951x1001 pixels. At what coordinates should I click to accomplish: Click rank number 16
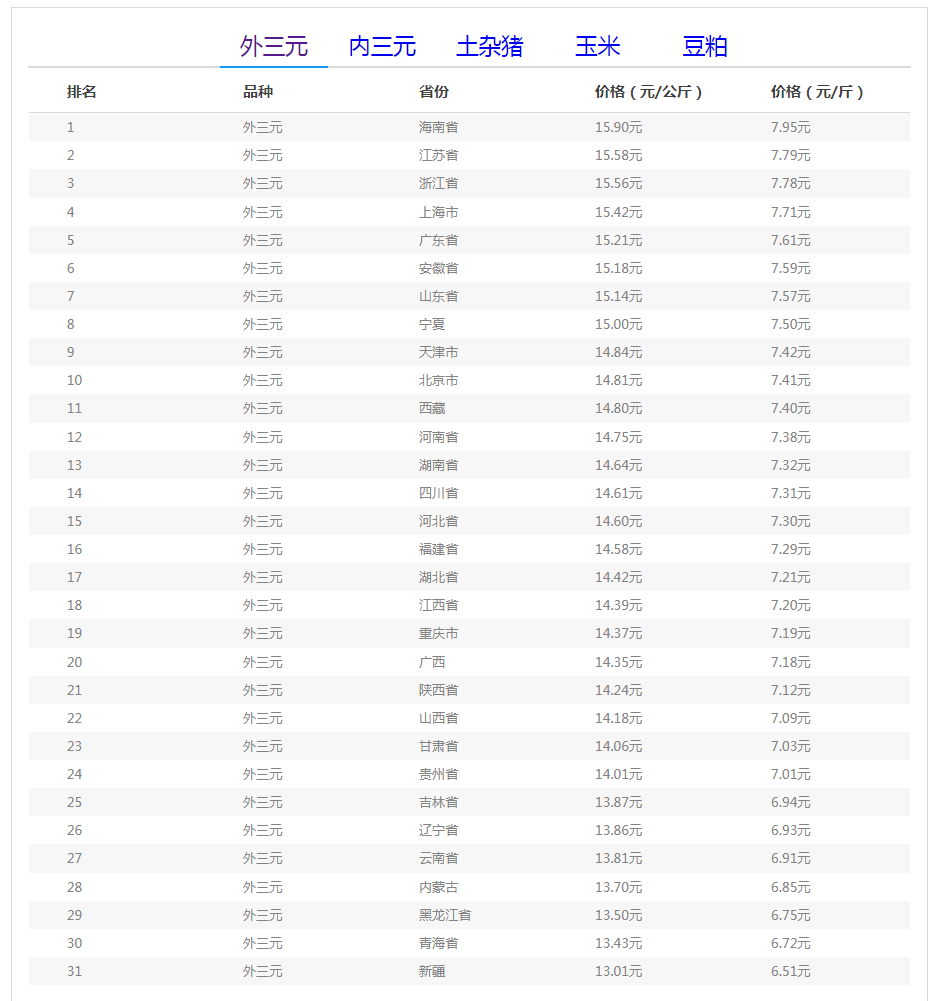75,550
